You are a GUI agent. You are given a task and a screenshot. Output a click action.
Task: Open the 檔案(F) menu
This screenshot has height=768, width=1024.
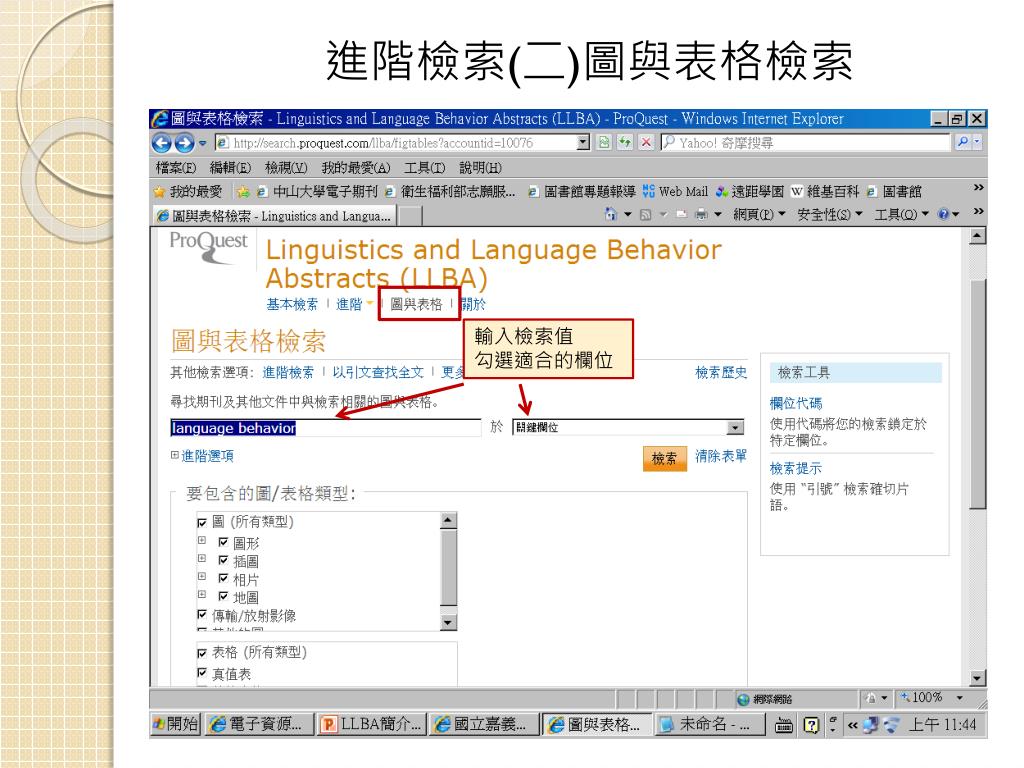click(x=176, y=168)
